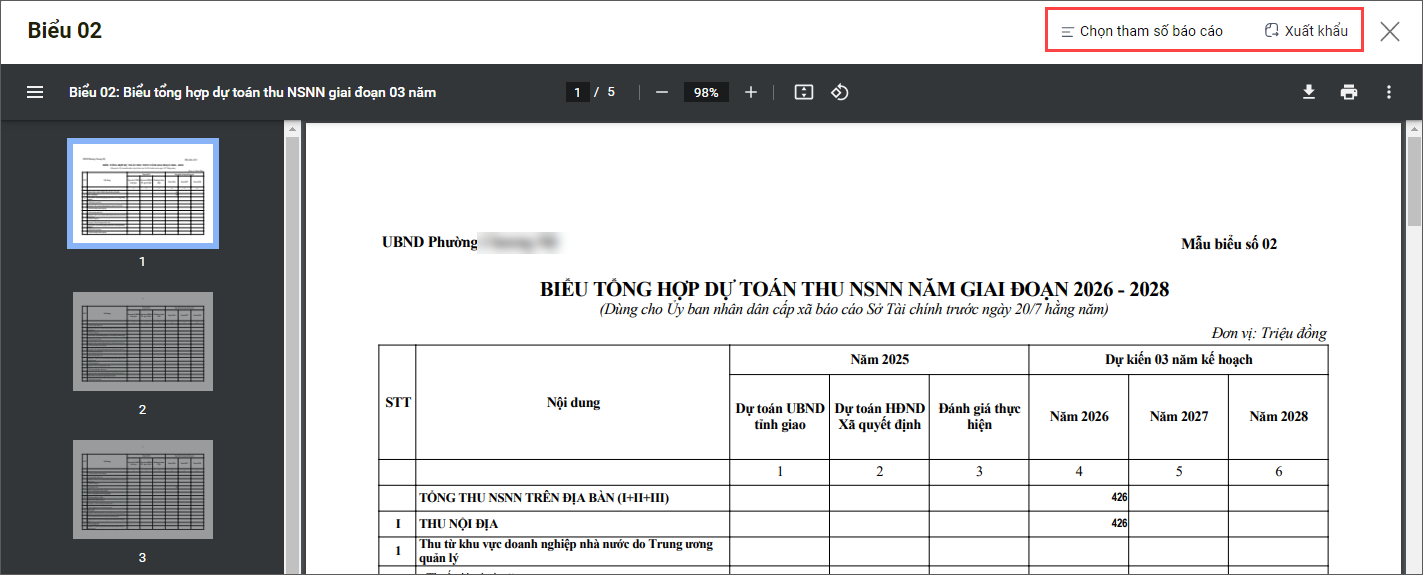Click the Xuất khẩu export button

point(1306,31)
